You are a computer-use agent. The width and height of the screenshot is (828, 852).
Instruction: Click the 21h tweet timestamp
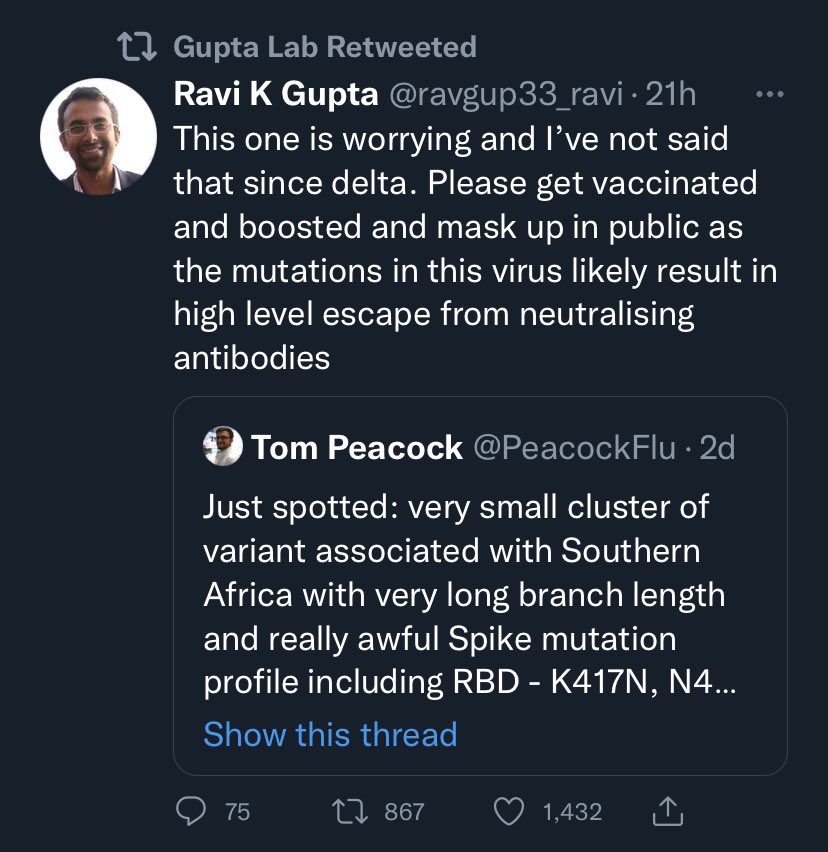tap(671, 95)
